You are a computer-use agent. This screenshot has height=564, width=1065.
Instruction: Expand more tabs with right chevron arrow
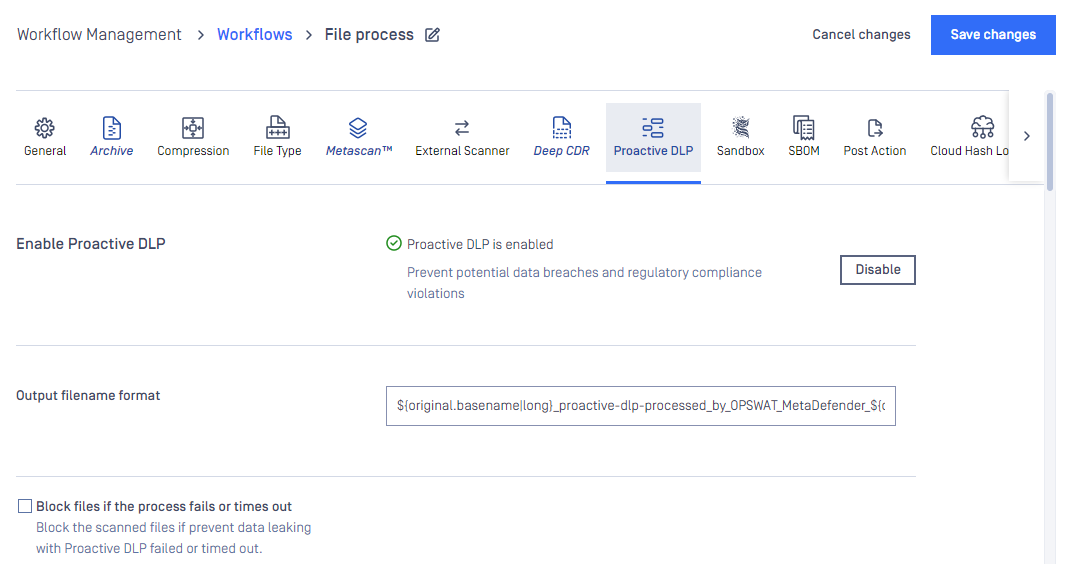[x=1027, y=136]
